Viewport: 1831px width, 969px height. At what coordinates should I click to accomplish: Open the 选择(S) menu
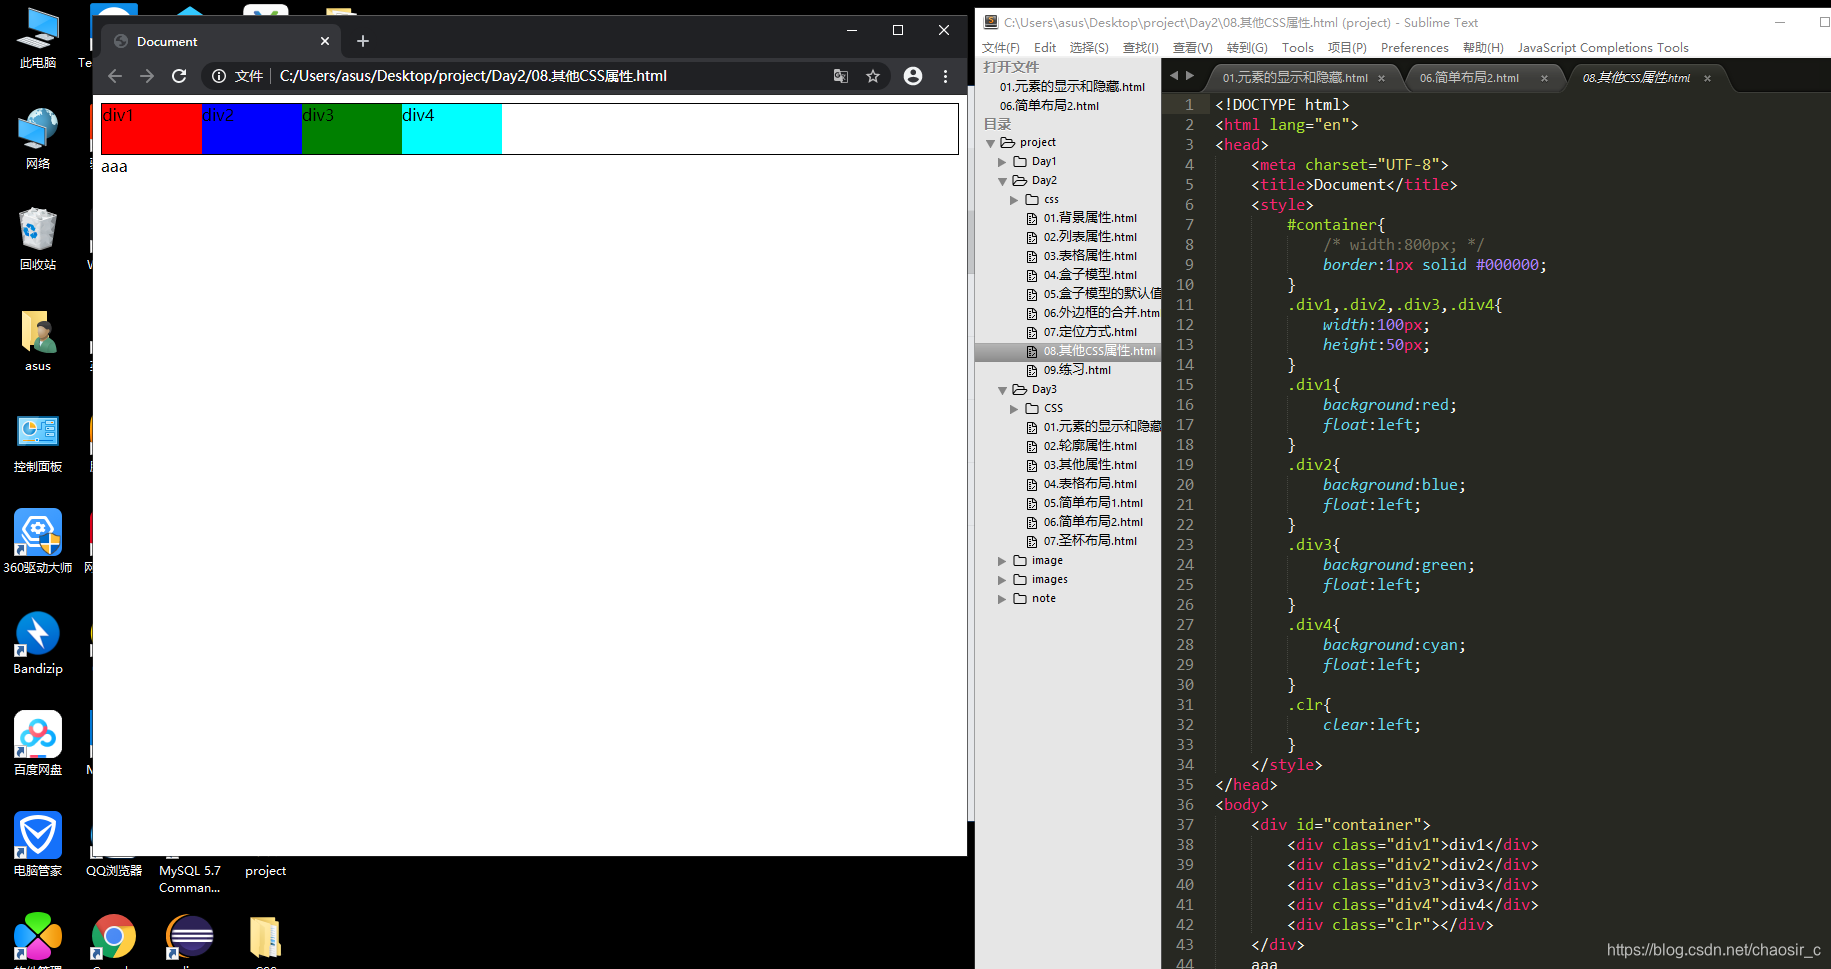(x=1089, y=48)
